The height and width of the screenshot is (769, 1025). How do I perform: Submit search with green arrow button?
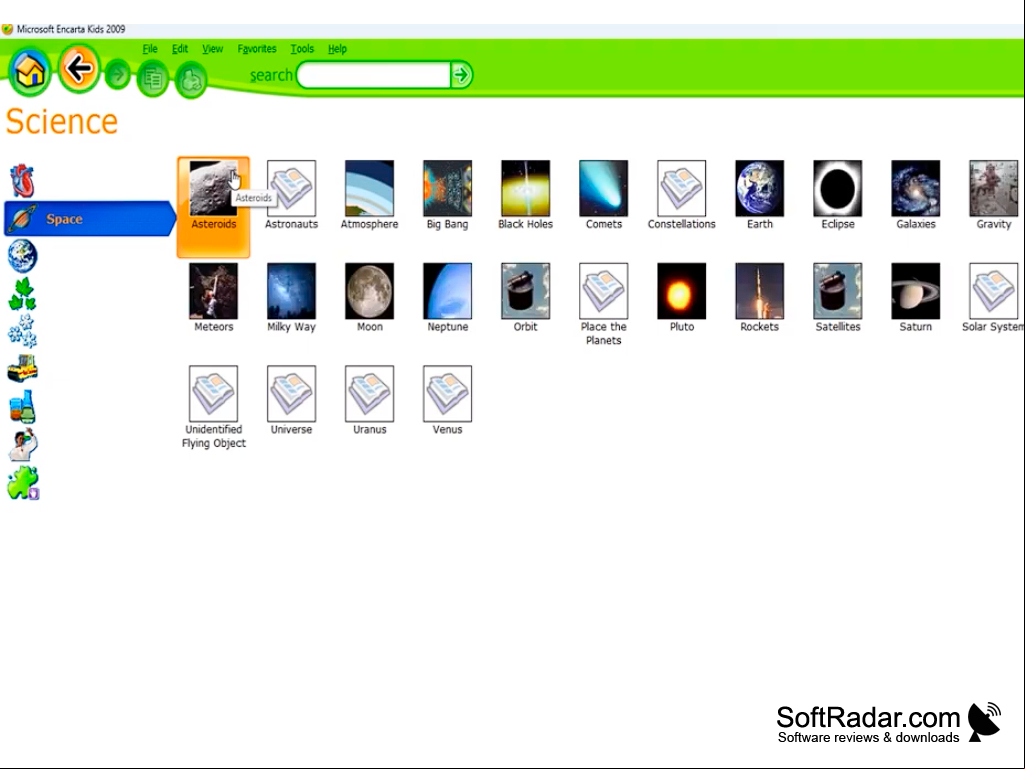[x=462, y=75]
